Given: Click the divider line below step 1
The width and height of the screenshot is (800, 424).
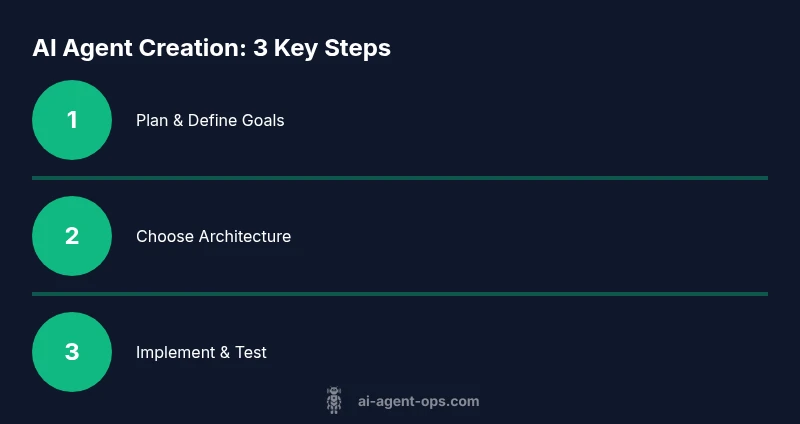Looking at the screenshot, I should pyautogui.click(x=400, y=178).
